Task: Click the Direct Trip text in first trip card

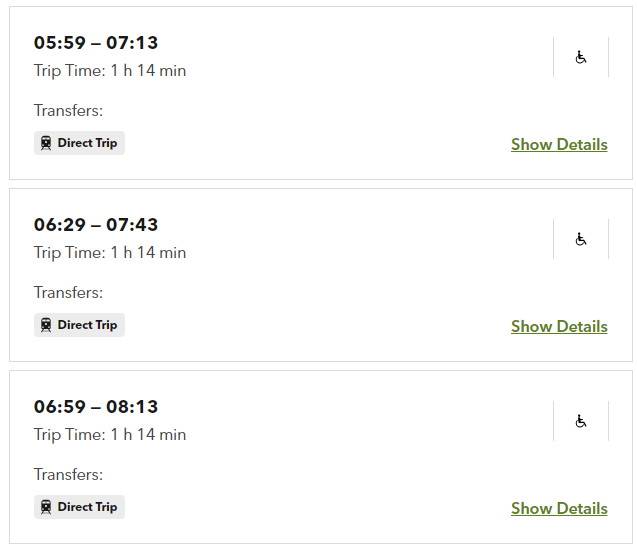Action: coord(87,143)
